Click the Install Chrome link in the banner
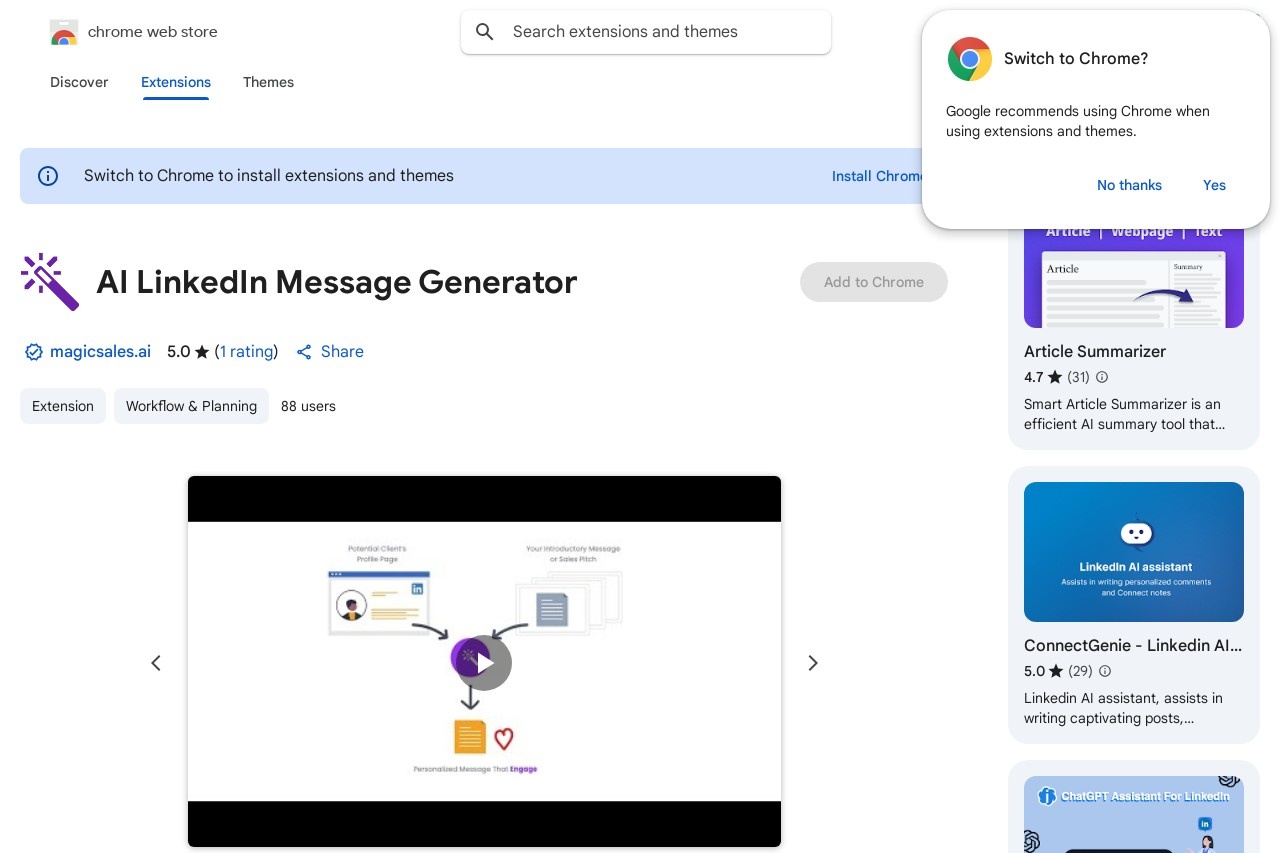1280x853 pixels. point(877,176)
